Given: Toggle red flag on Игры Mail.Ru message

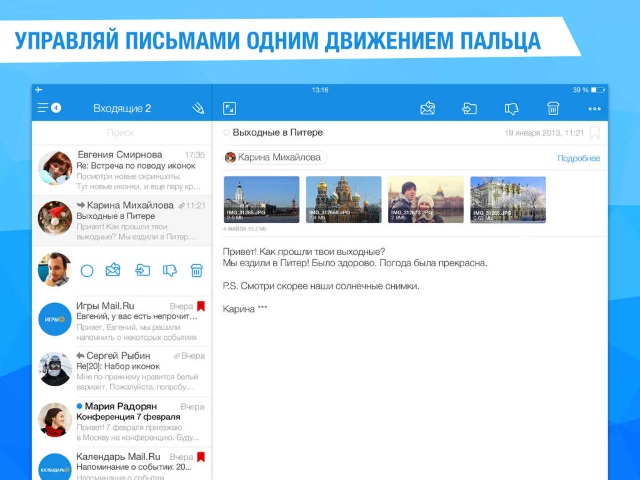Looking at the screenshot, I should point(200,307).
